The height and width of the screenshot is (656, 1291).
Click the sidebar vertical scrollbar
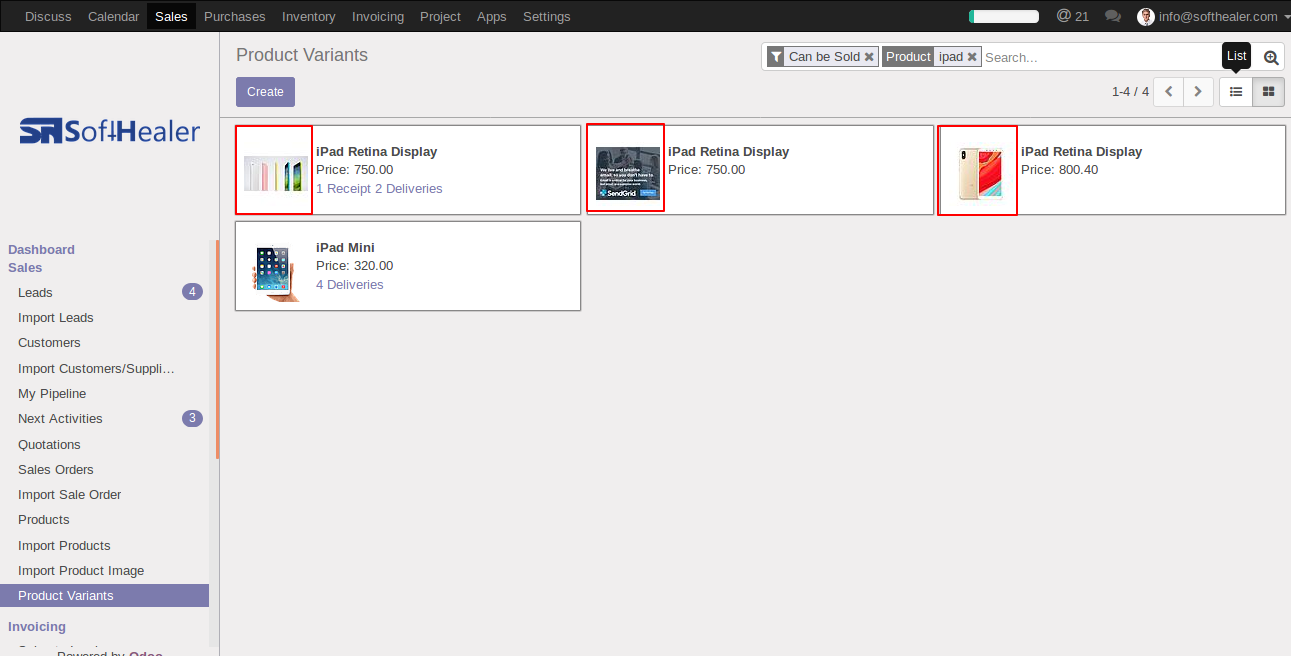[x=216, y=350]
